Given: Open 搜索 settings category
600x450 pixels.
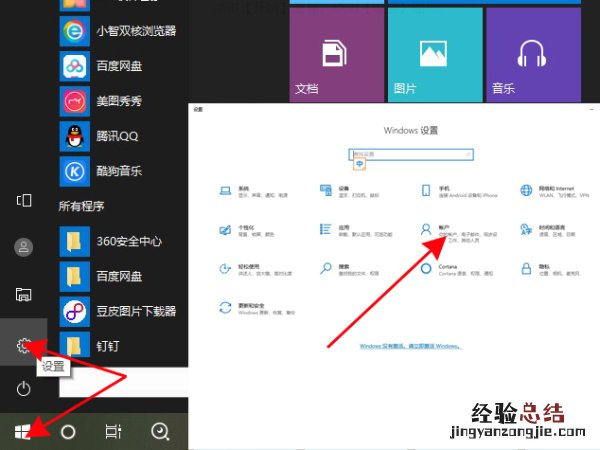Looking at the screenshot, I should 349,269.
